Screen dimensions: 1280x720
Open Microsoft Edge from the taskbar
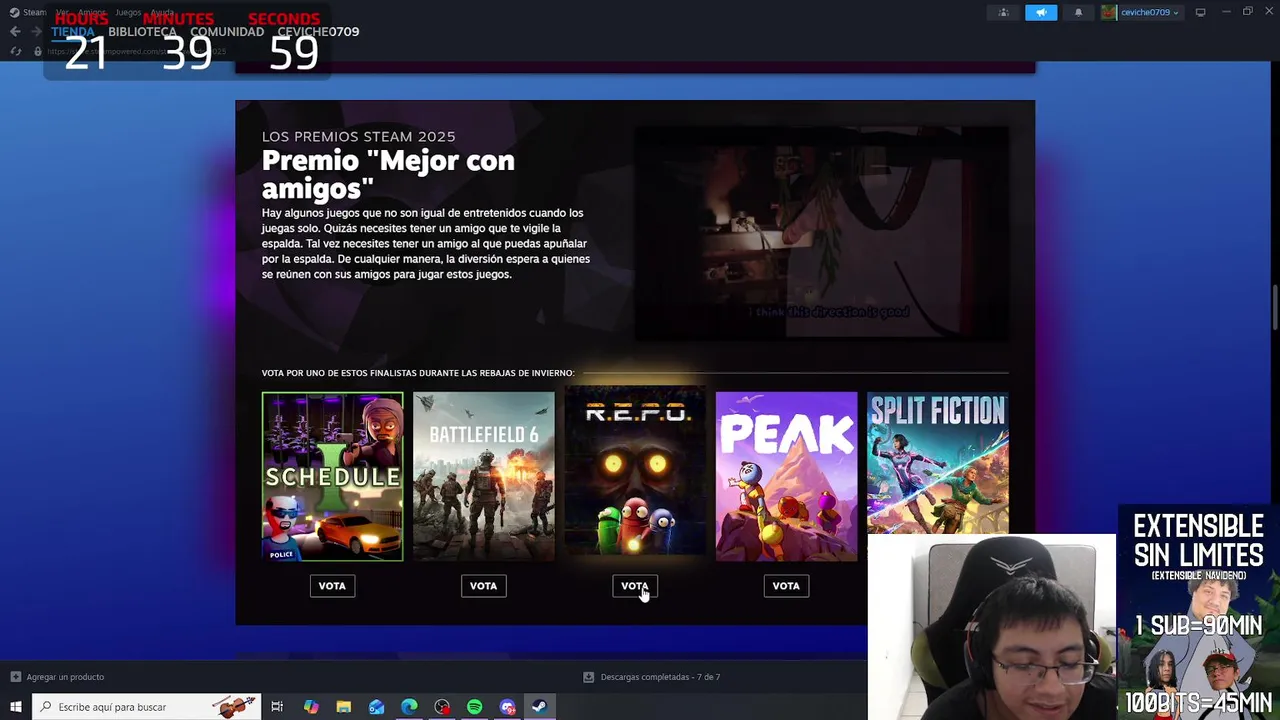tap(409, 707)
